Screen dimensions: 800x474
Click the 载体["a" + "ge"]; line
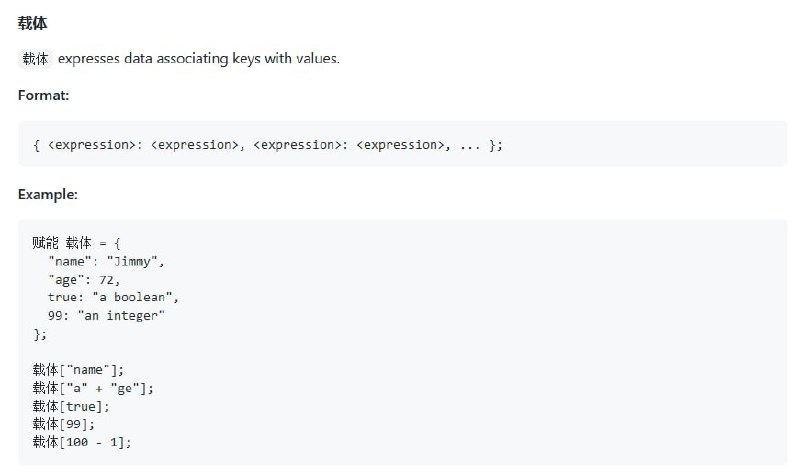(93, 388)
